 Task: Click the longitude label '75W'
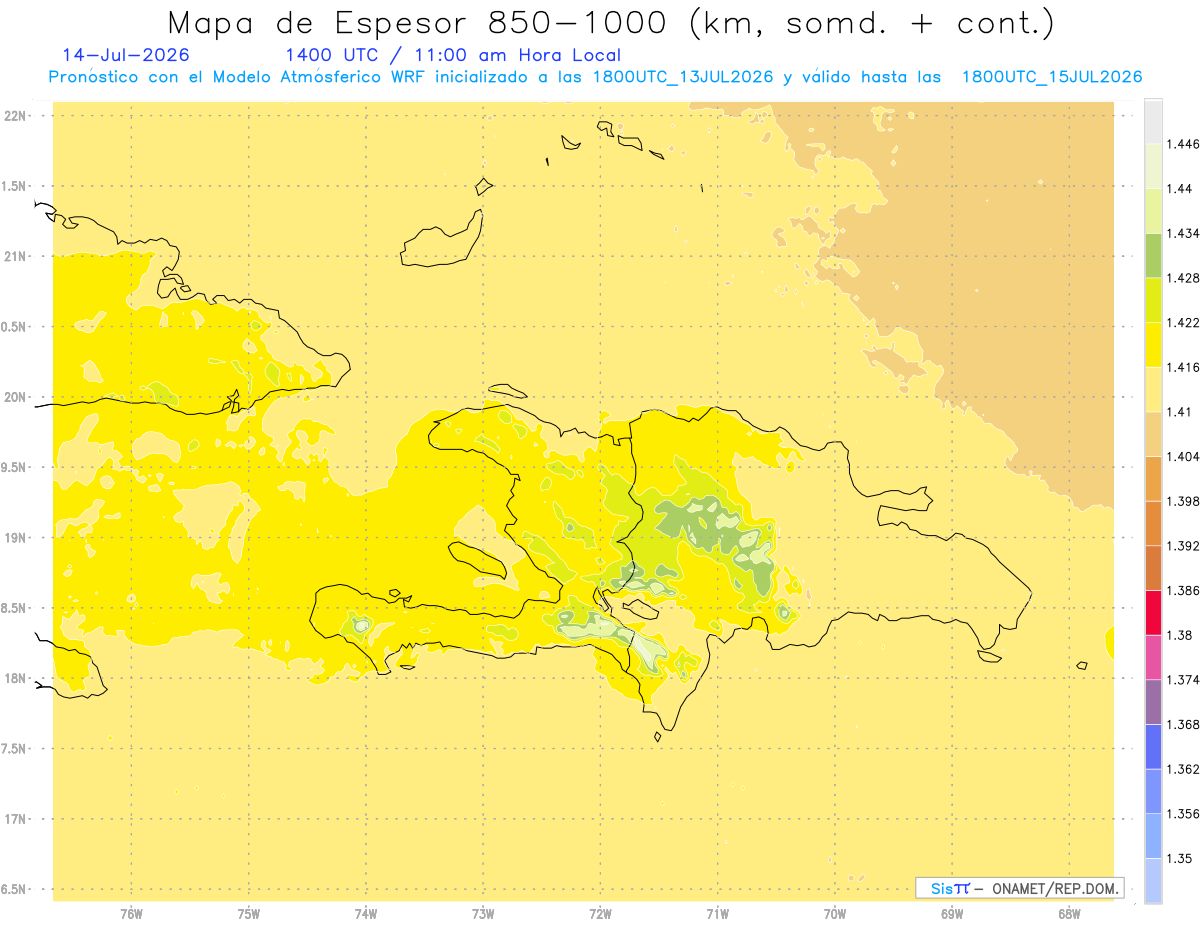pyautogui.click(x=249, y=913)
